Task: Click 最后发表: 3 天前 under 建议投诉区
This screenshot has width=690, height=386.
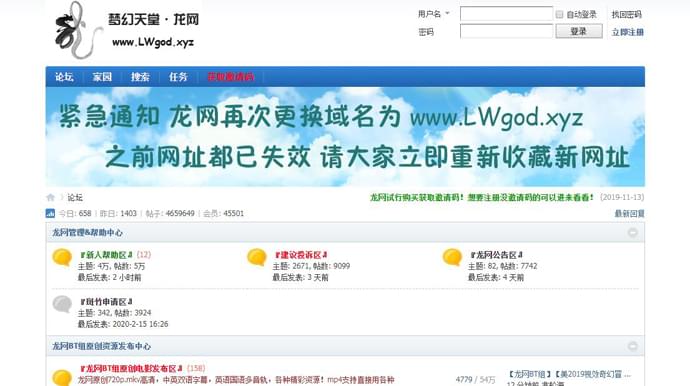Action: tap(301, 277)
